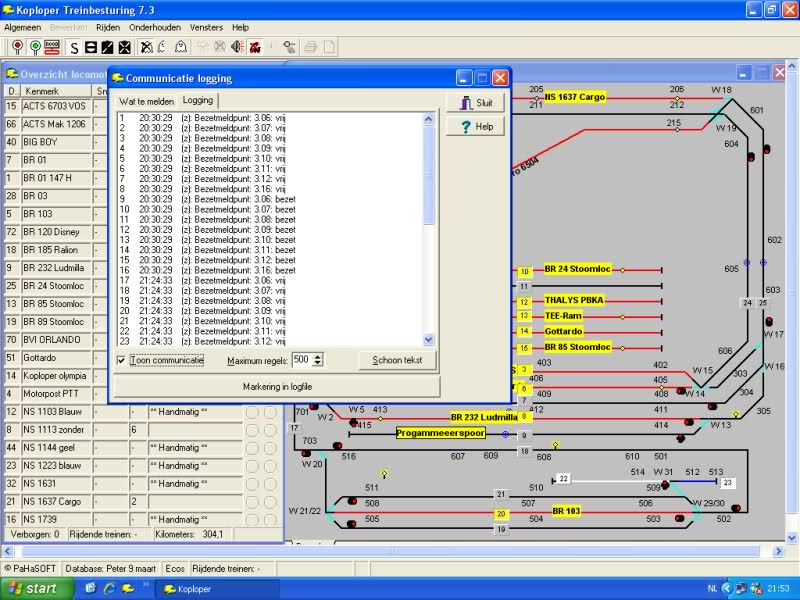Image resolution: width=800 pixels, height=600 pixels.
Task: Click first round indicator for NS 1637 Cargo
Action: tap(253, 502)
